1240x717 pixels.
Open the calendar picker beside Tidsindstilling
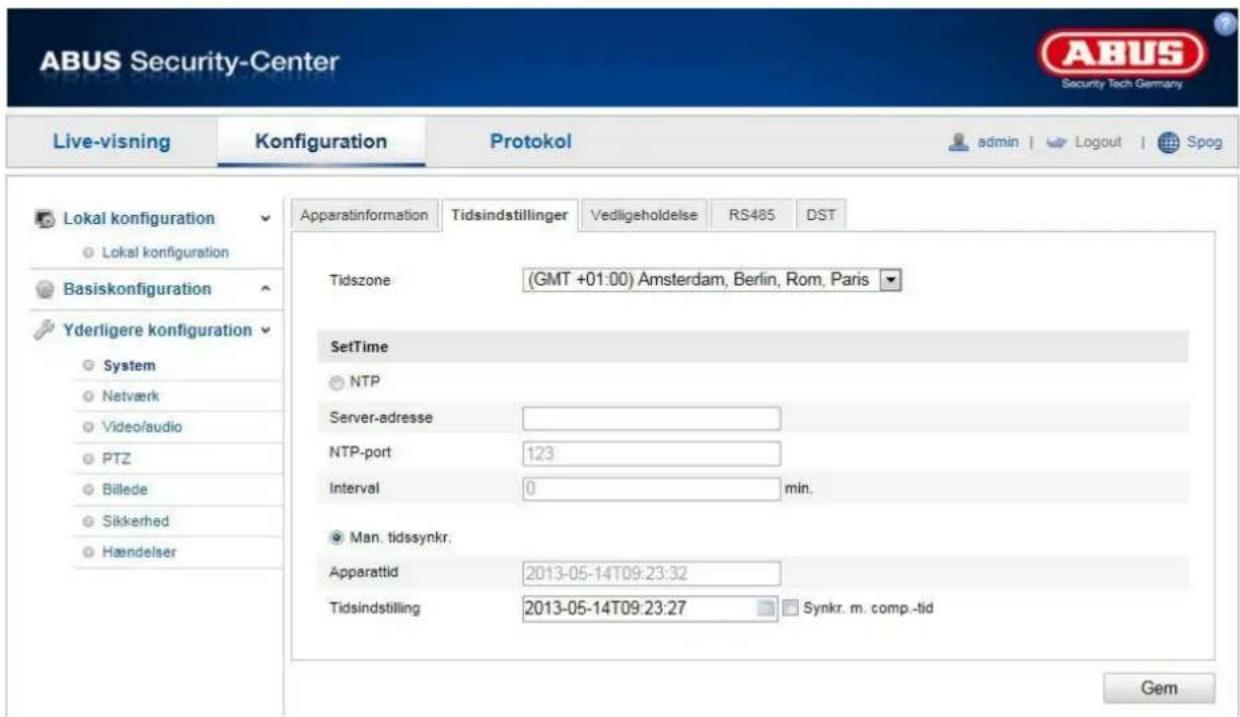coord(766,607)
